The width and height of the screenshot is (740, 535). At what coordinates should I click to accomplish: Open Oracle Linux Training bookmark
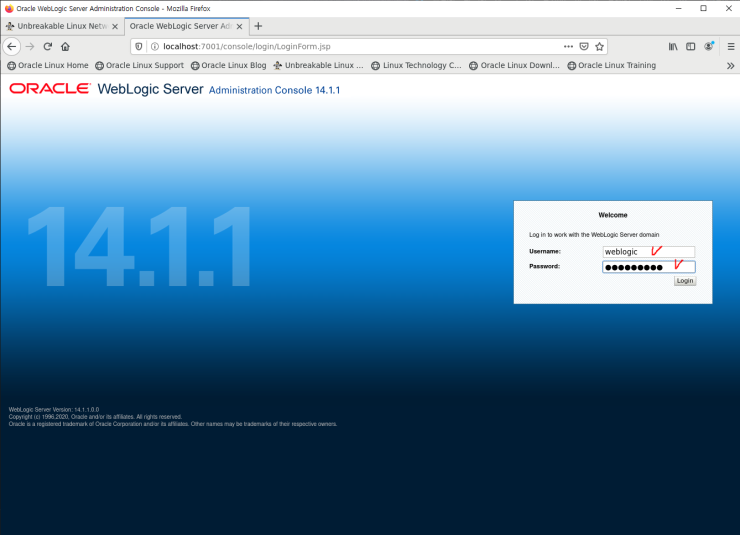point(612,66)
